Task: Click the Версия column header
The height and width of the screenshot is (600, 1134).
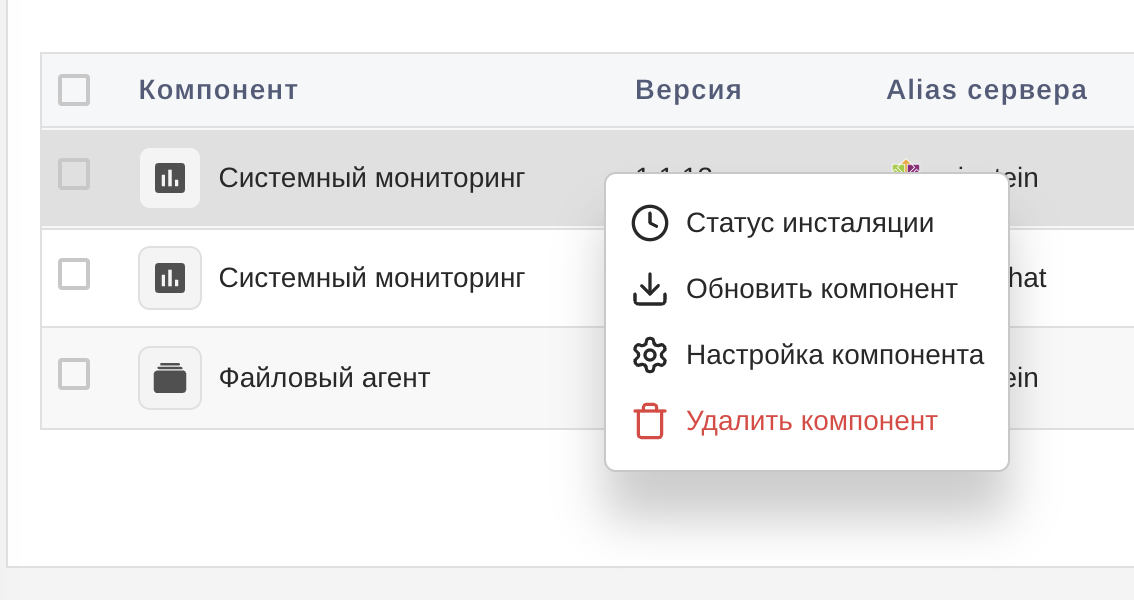Action: pyautogui.click(x=687, y=89)
